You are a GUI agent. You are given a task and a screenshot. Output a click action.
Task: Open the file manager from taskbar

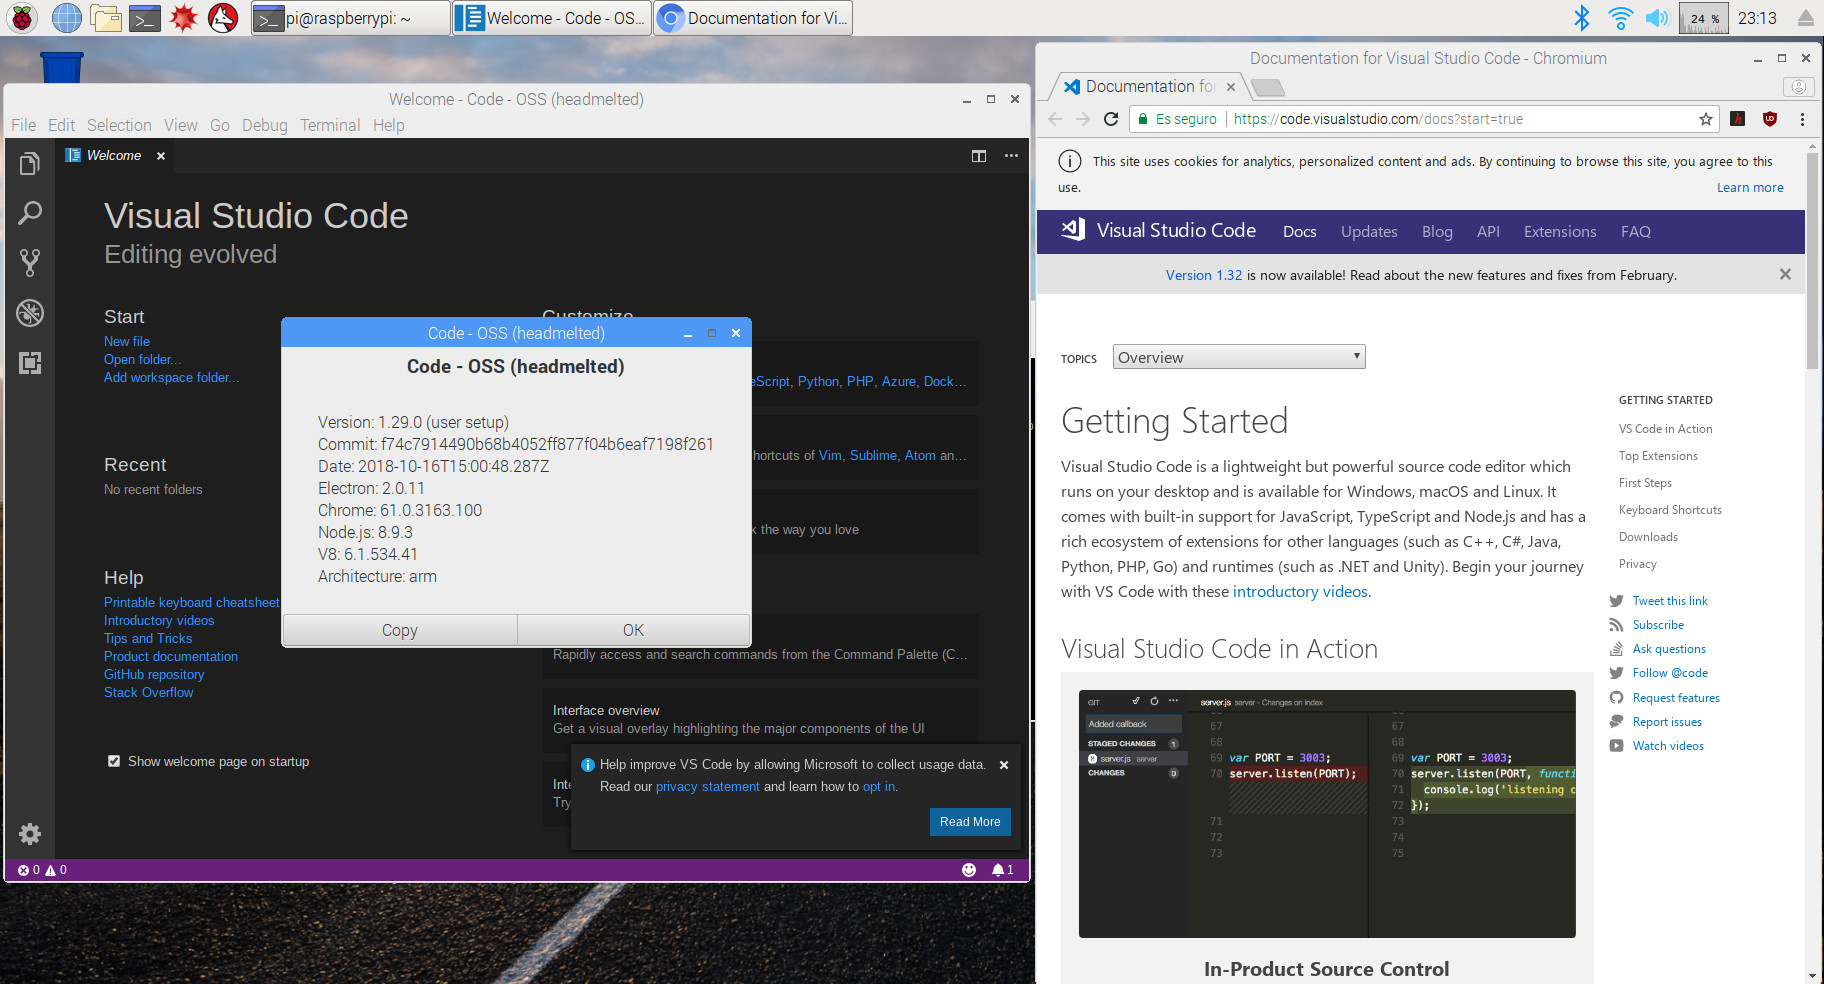[105, 18]
